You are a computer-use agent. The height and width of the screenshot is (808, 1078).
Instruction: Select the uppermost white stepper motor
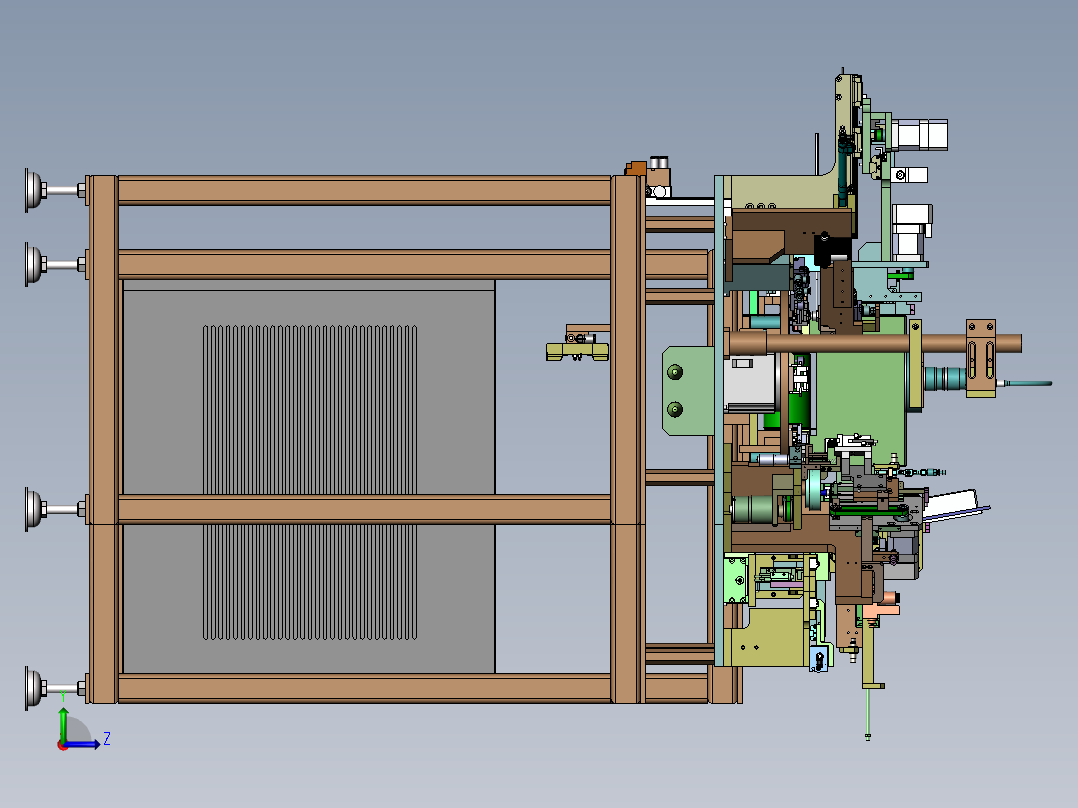[920, 135]
